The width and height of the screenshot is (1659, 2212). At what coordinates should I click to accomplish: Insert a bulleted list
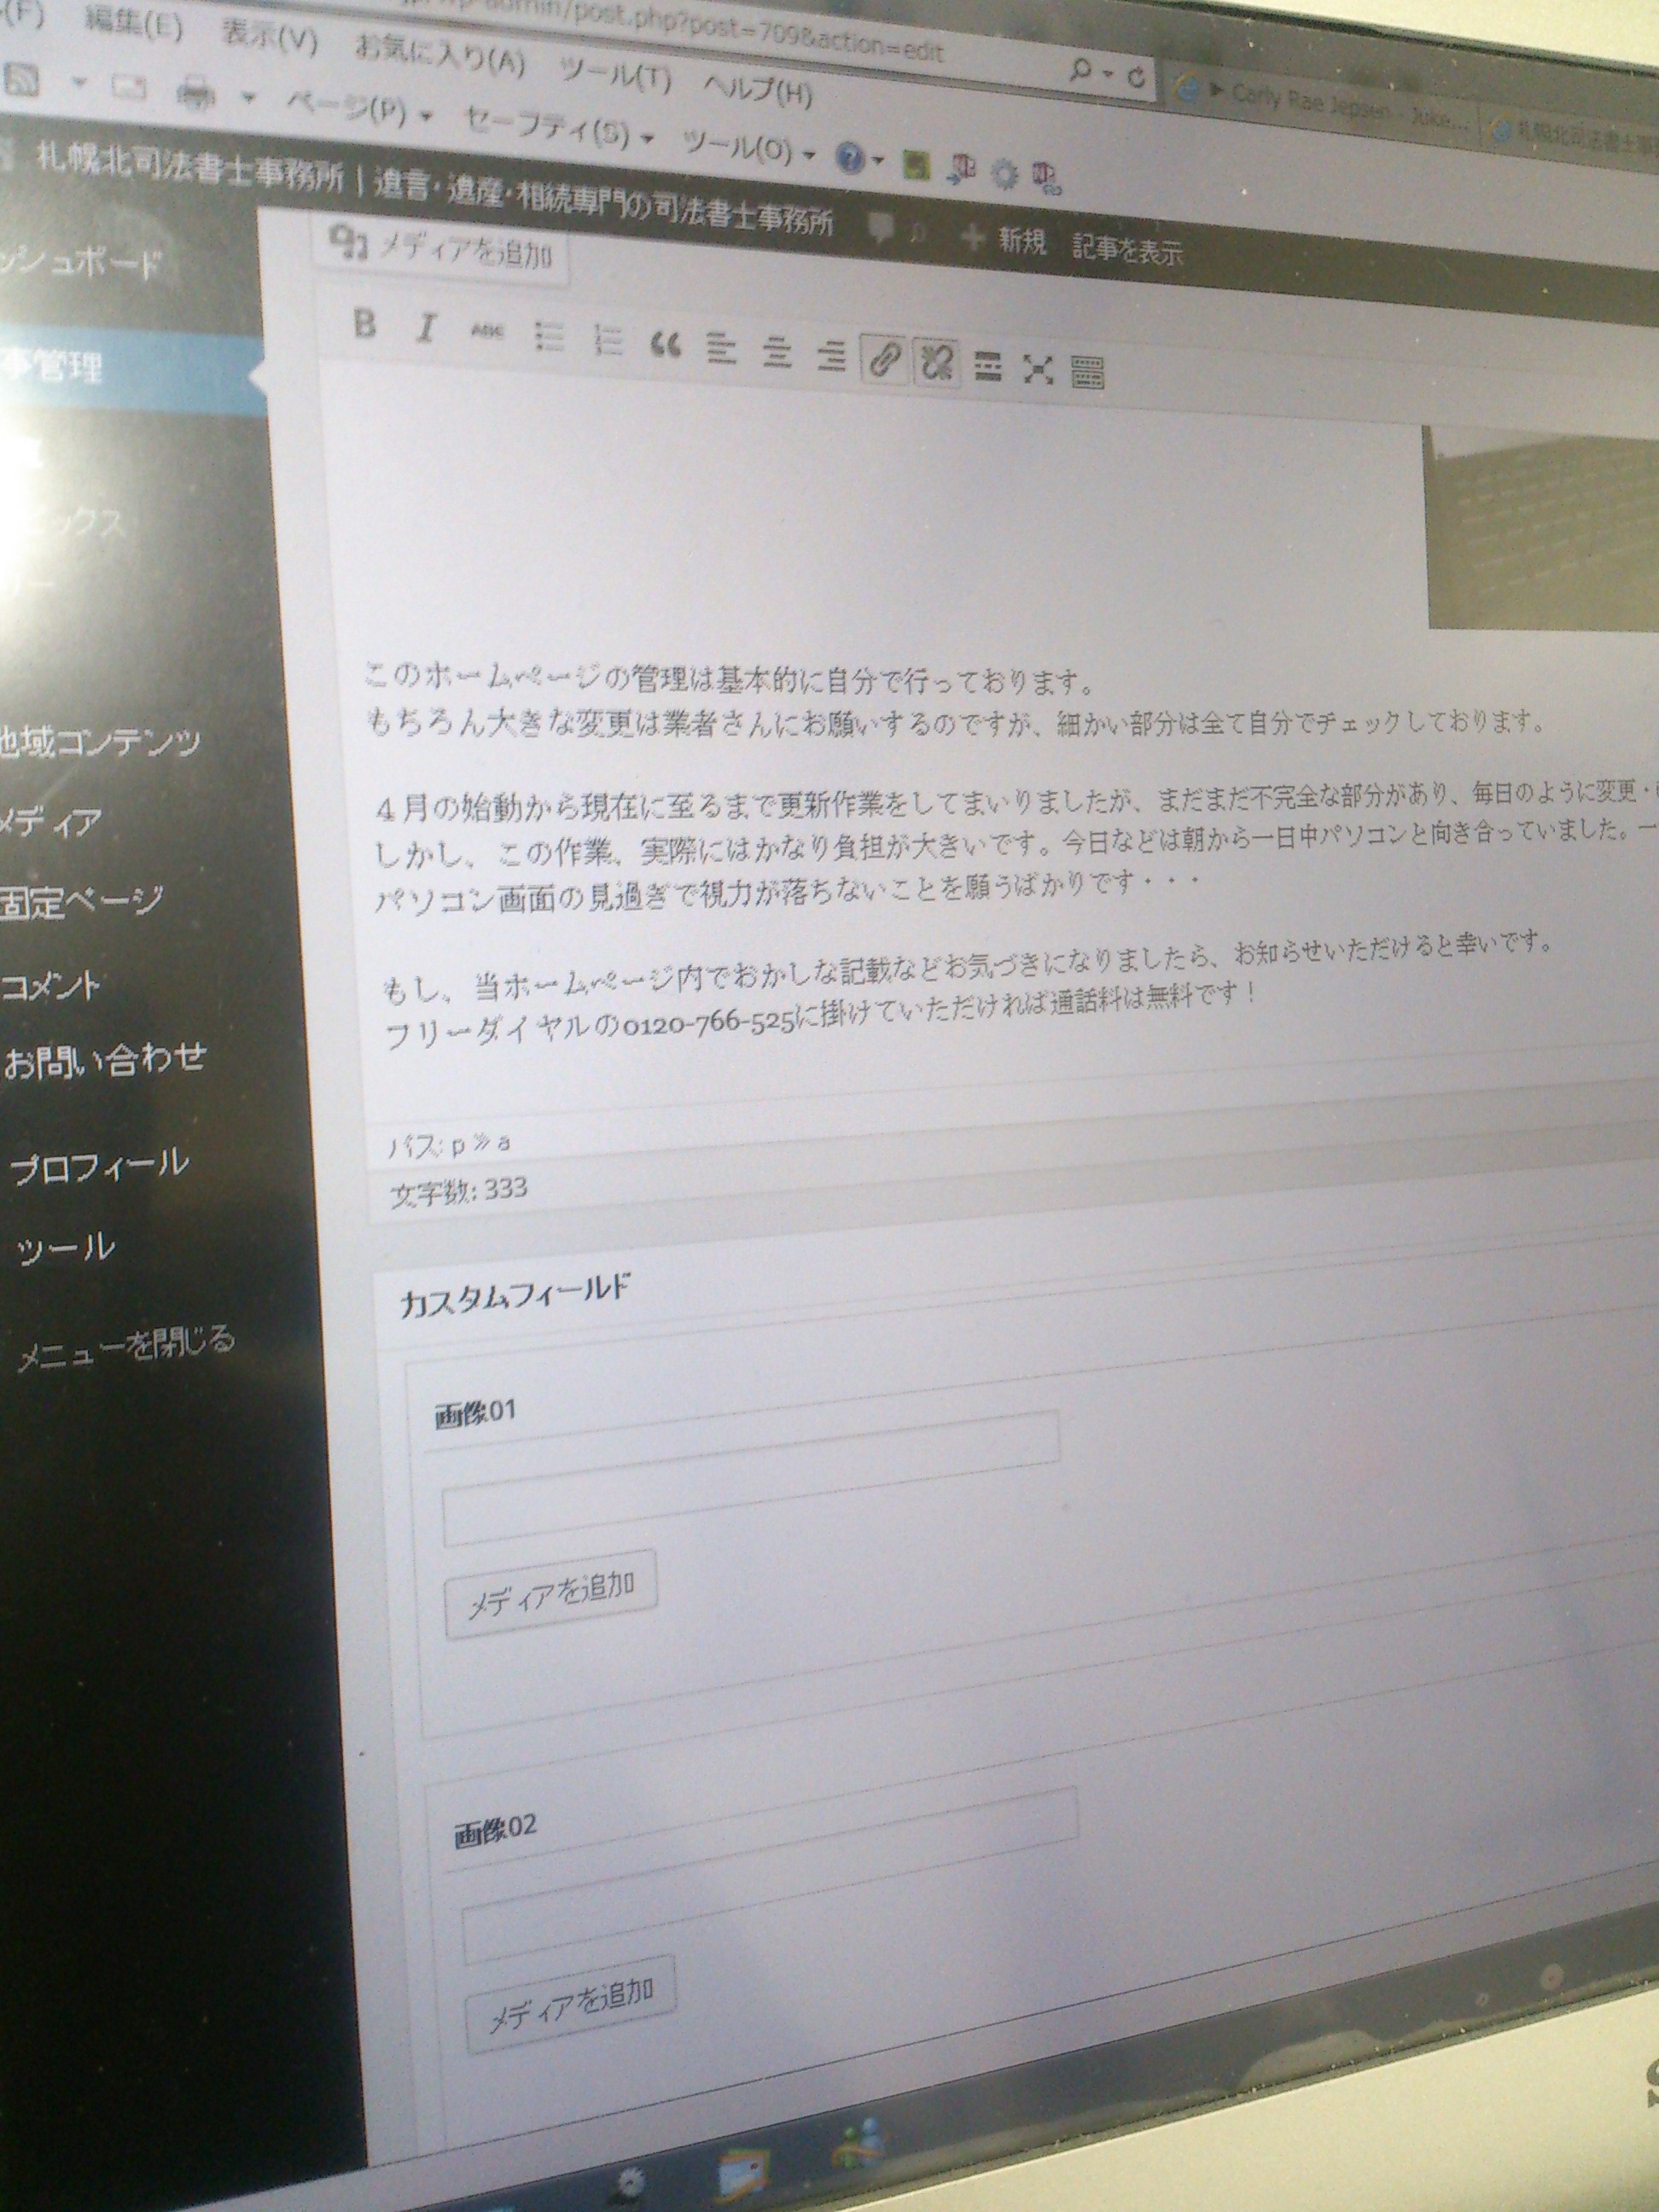(549, 336)
